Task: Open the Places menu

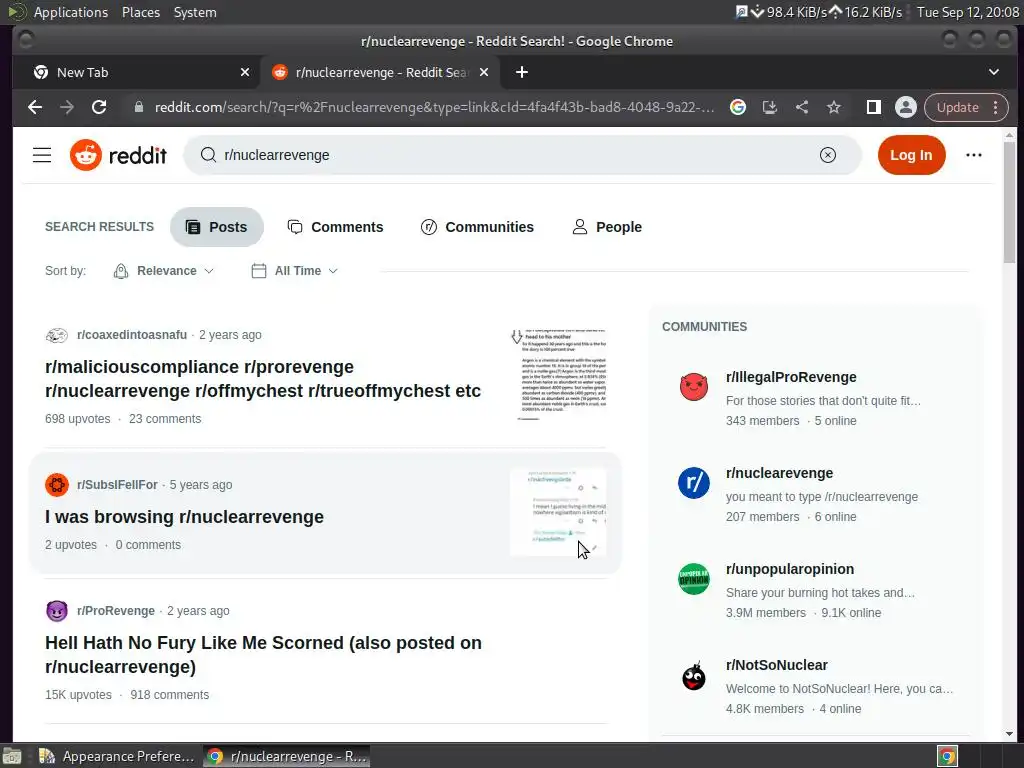Action: tap(140, 12)
